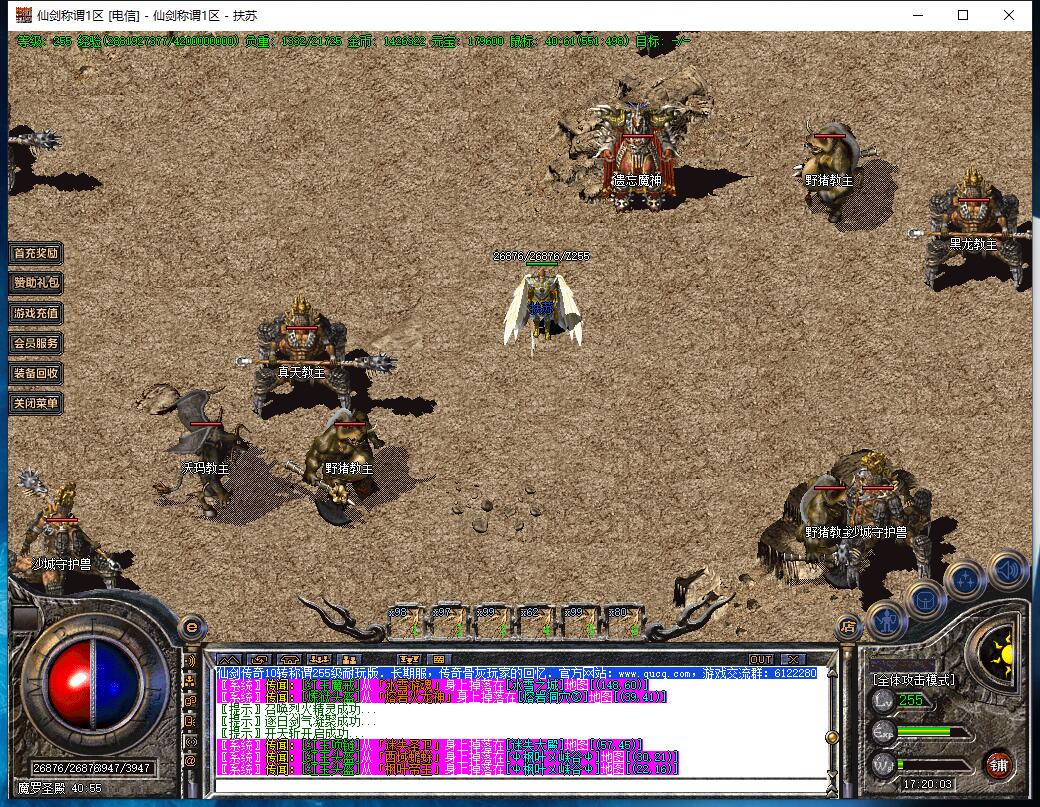Target the 遗忘魔神 boss monster
1040x807 pixels.
(x=636, y=156)
